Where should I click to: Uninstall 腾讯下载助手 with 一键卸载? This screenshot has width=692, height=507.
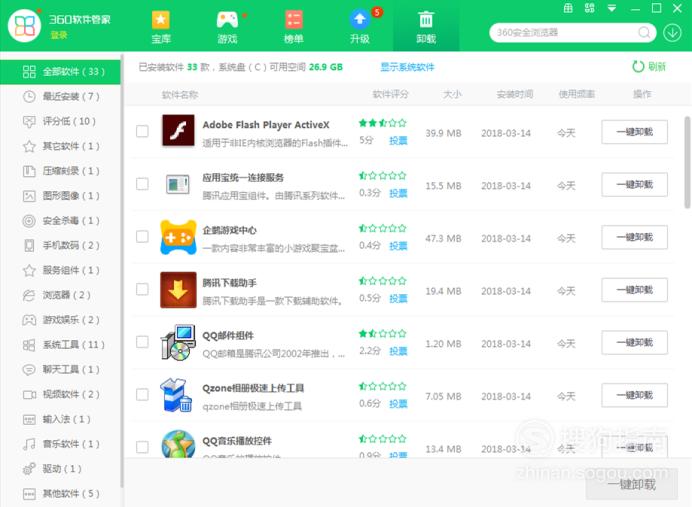[634, 289]
